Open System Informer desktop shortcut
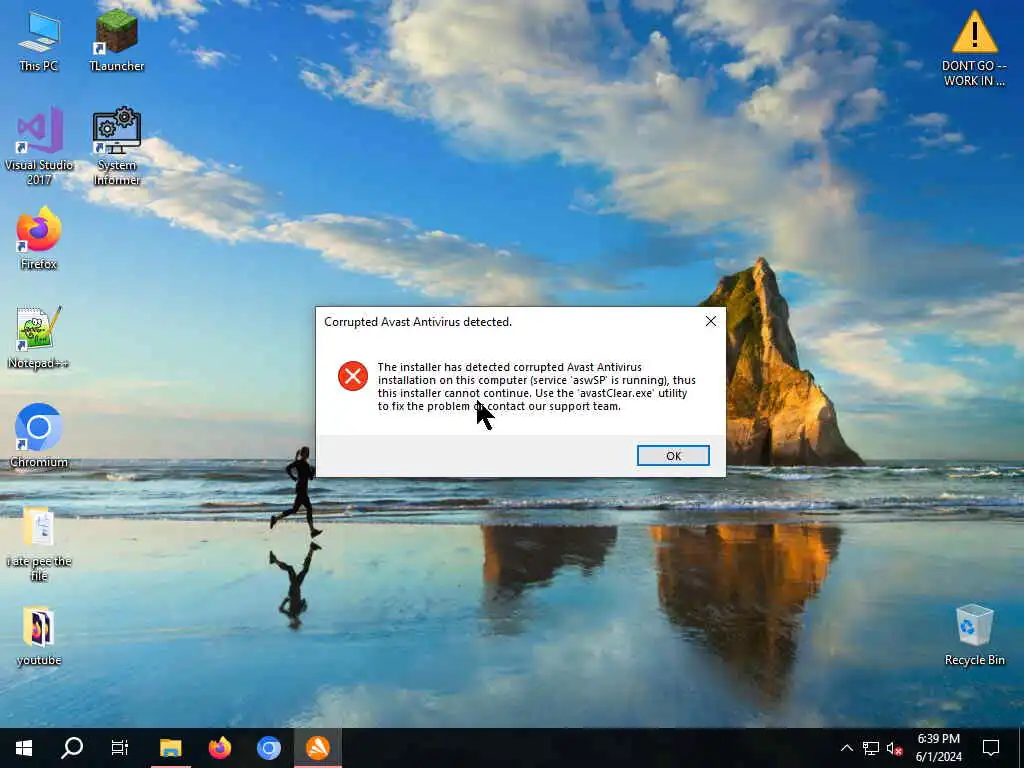Screen dimensions: 1024x768 pyautogui.click(x=116, y=146)
